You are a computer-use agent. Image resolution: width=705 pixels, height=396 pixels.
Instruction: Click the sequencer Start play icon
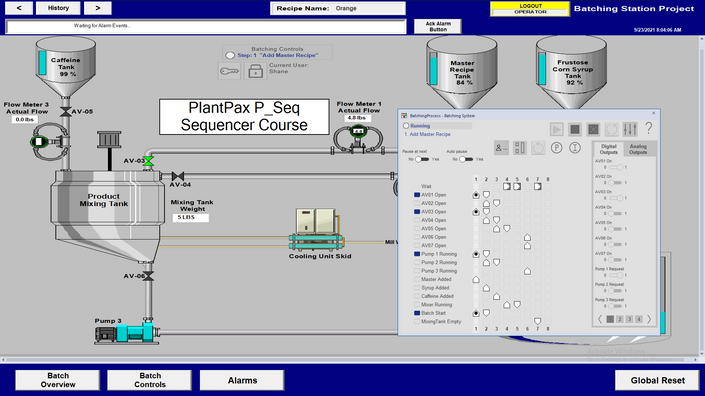click(x=556, y=129)
